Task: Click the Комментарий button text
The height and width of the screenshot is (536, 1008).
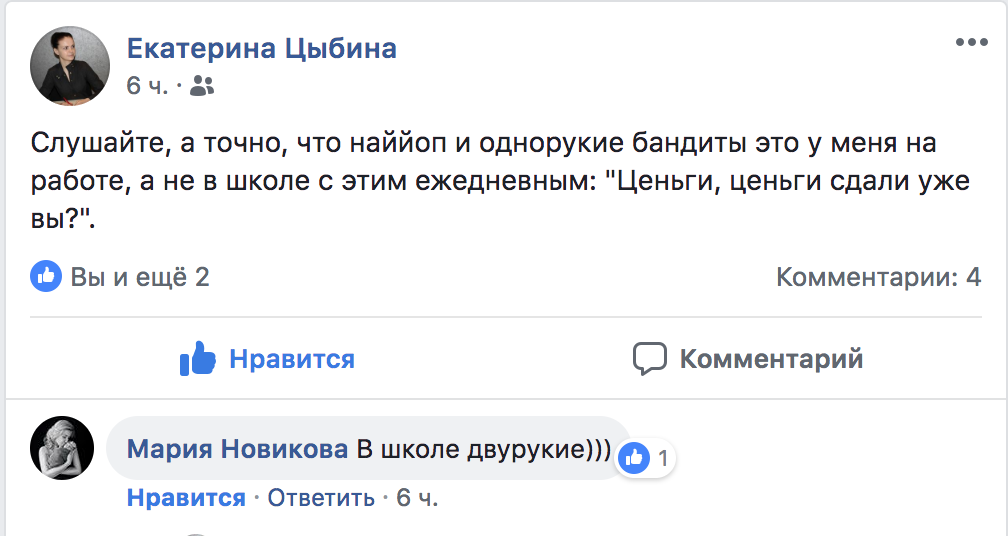Action: click(x=771, y=359)
